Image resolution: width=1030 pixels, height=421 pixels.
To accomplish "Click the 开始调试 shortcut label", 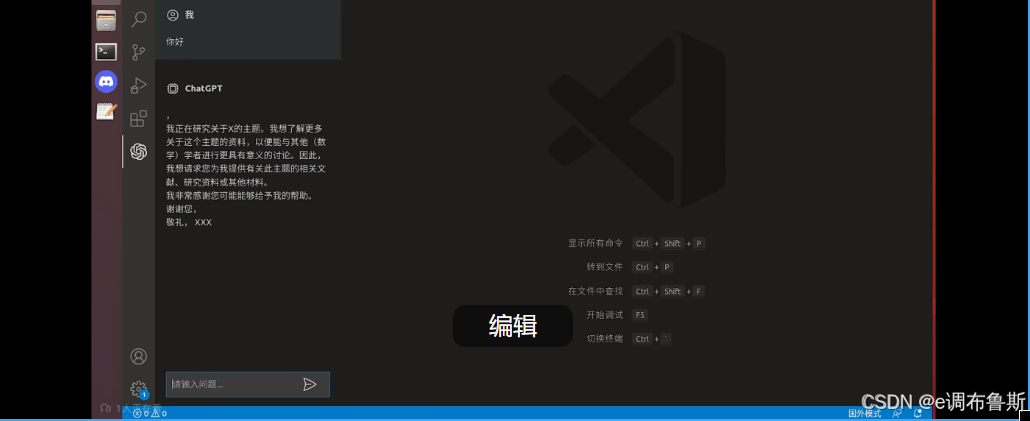I will (605, 315).
